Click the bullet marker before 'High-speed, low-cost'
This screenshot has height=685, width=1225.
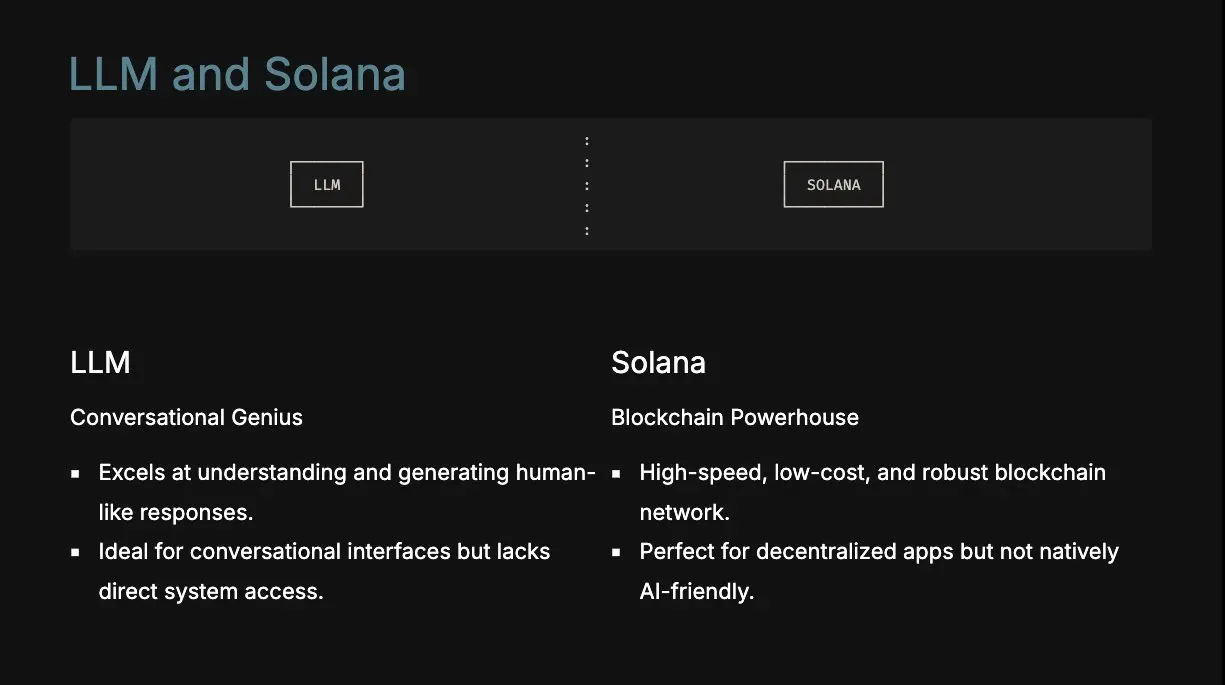pos(616,473)
